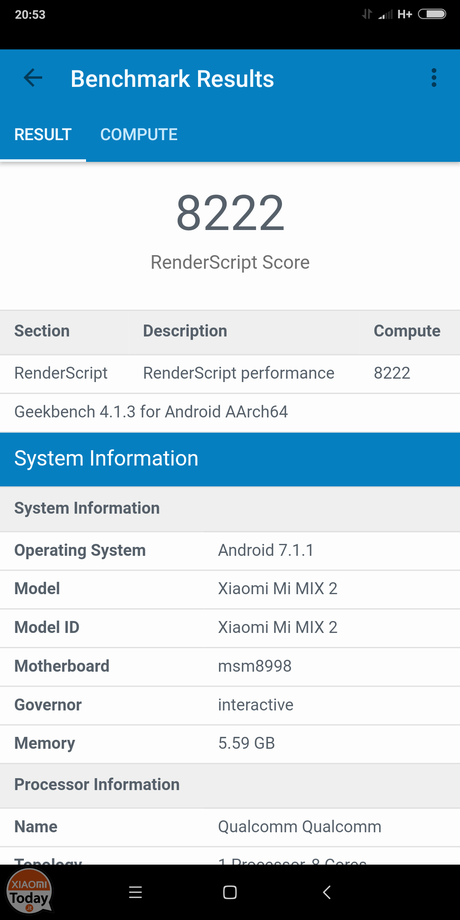
Task: Tap the Qualcomm Qualcomm processor name
Action: 300,827
